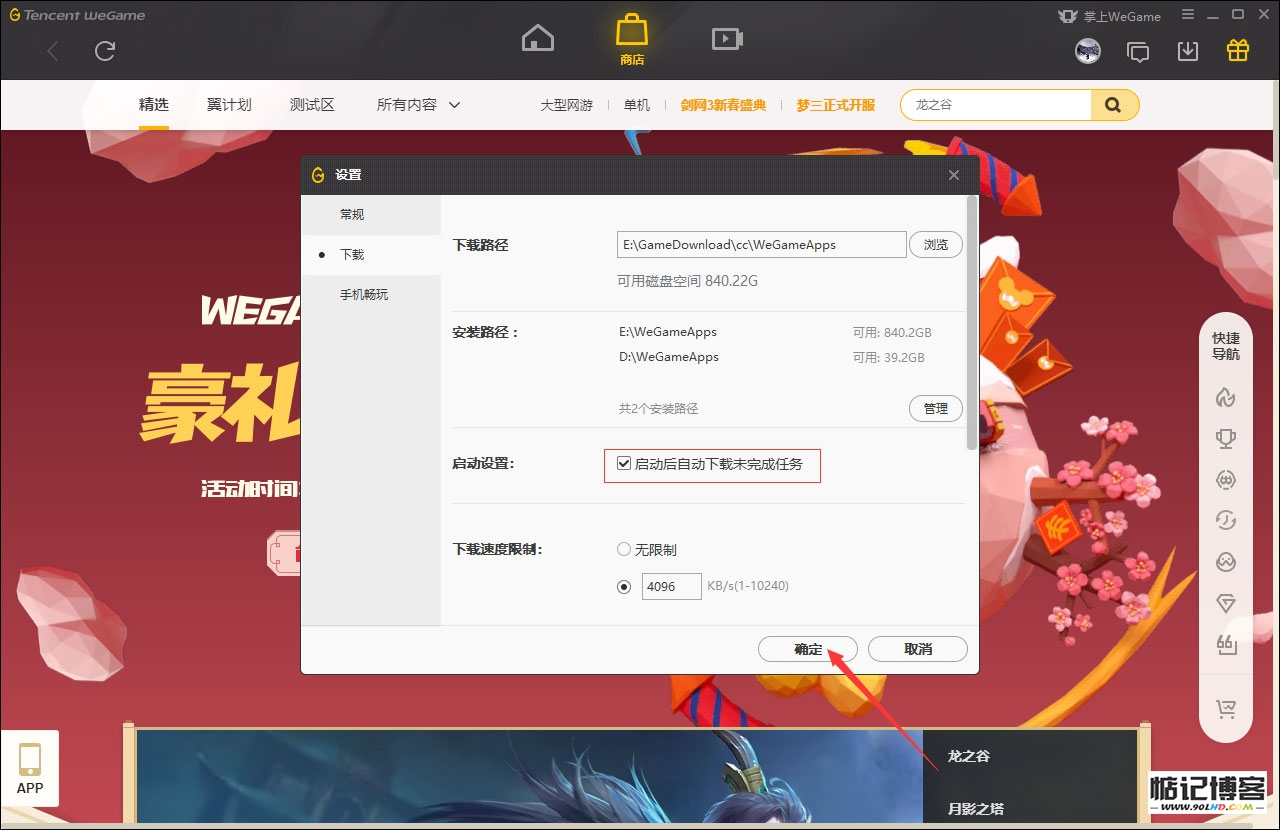Open the 剑网3新春盛典 link
Screen dimensions: 1280x830
(723, 105)
